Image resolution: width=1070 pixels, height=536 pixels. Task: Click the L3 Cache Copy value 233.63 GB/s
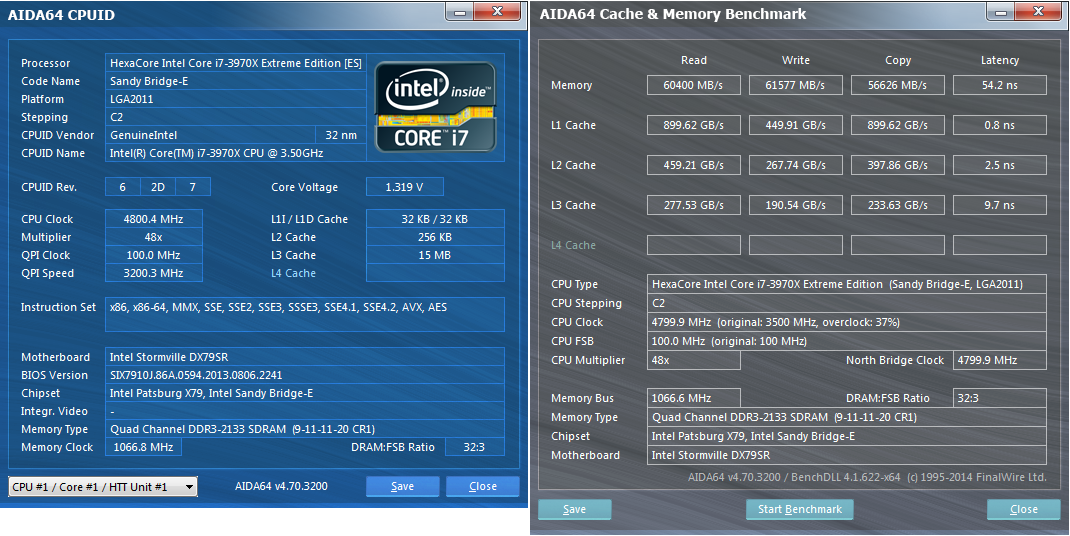coord(897,205)
